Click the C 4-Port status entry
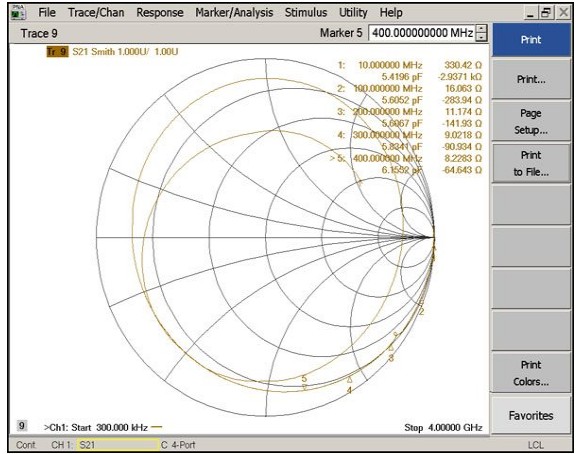The height and width of the screenshot is (454, 576). tap(178, 445)
